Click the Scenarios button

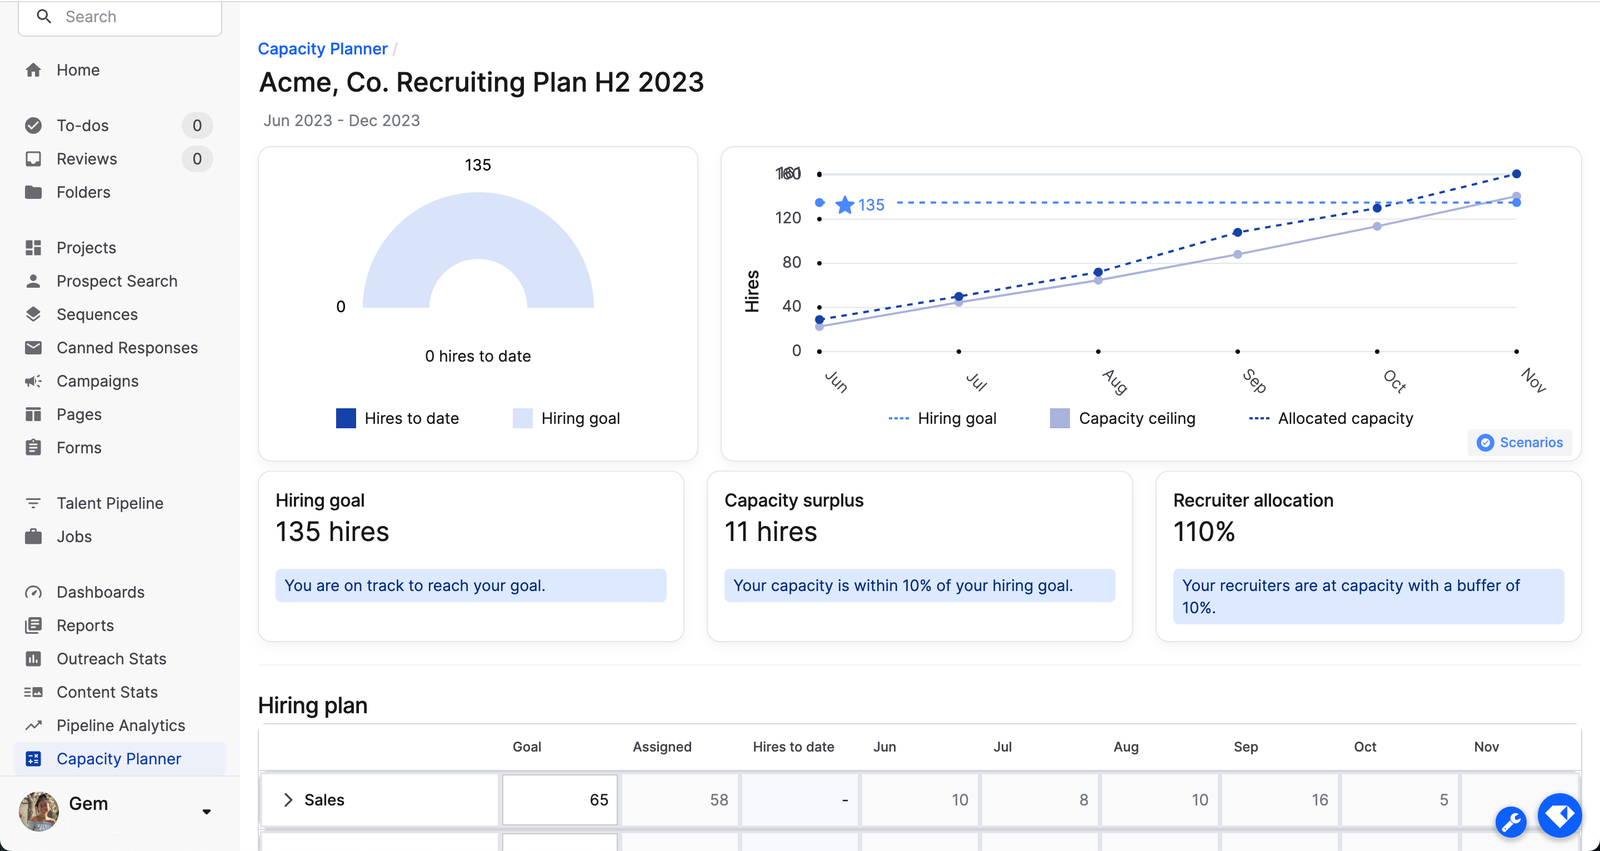tap(1520, 442)
